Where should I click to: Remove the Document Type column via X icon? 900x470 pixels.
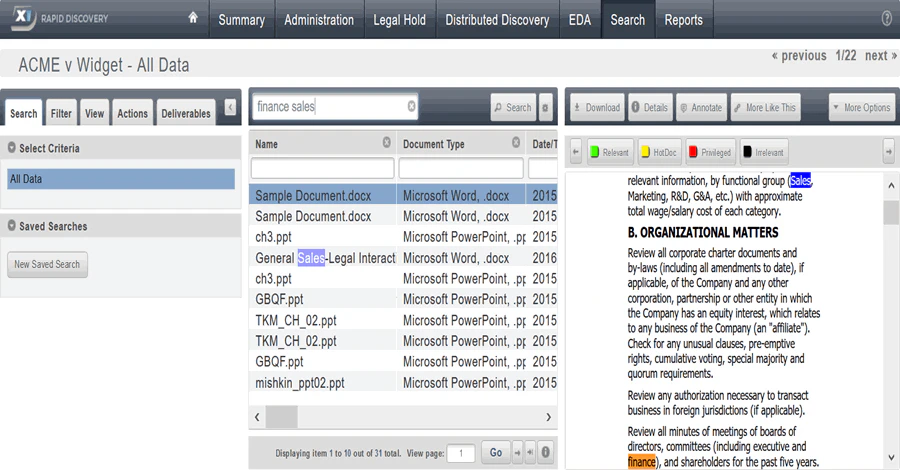[516, 142]
